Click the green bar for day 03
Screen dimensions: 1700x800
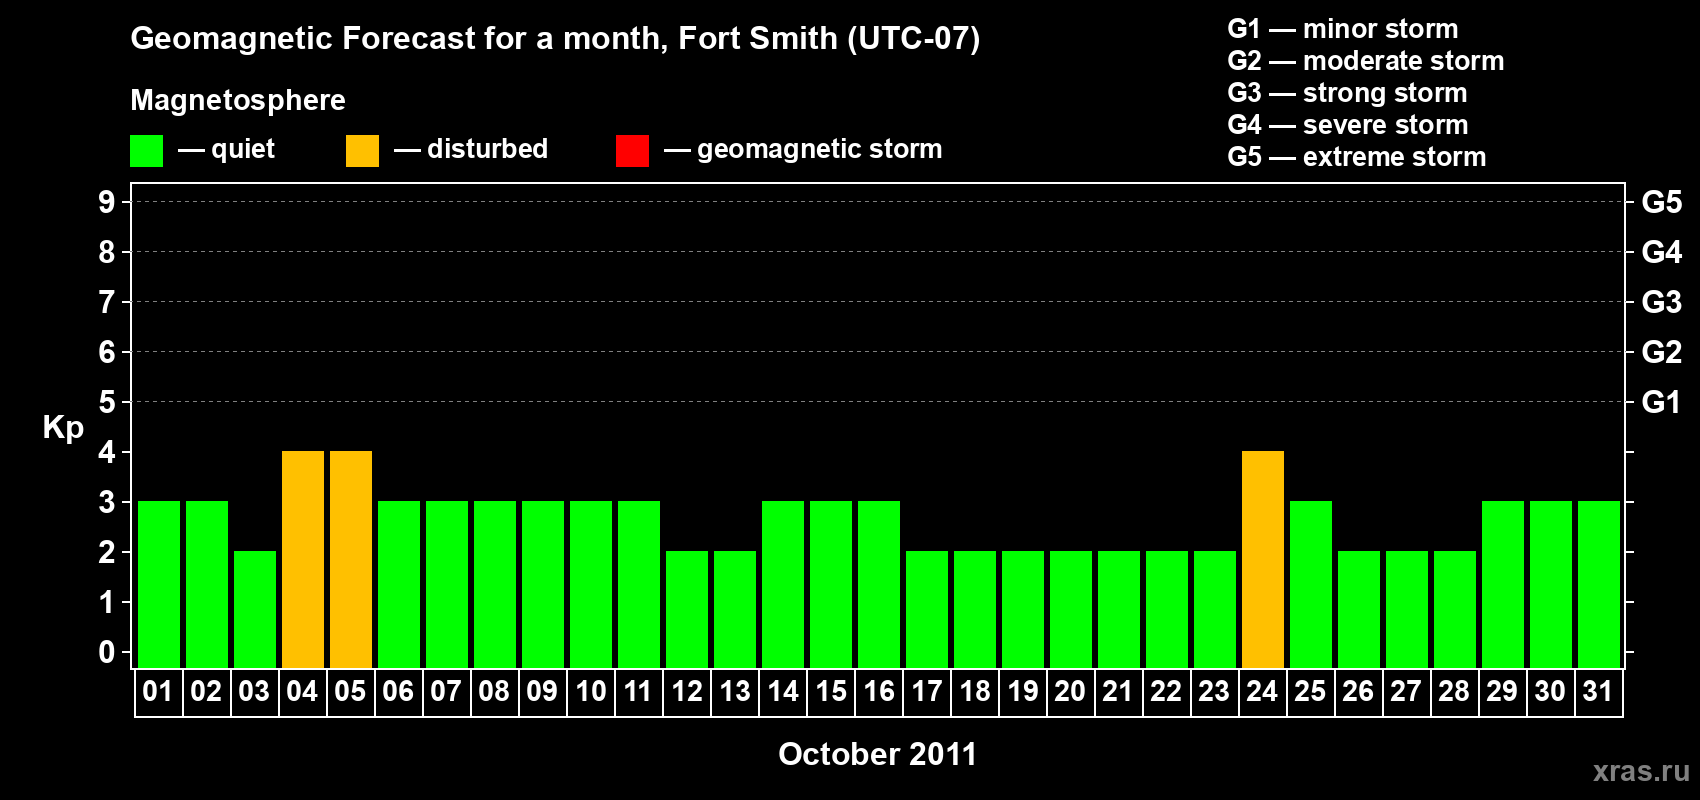coord(255,610)
